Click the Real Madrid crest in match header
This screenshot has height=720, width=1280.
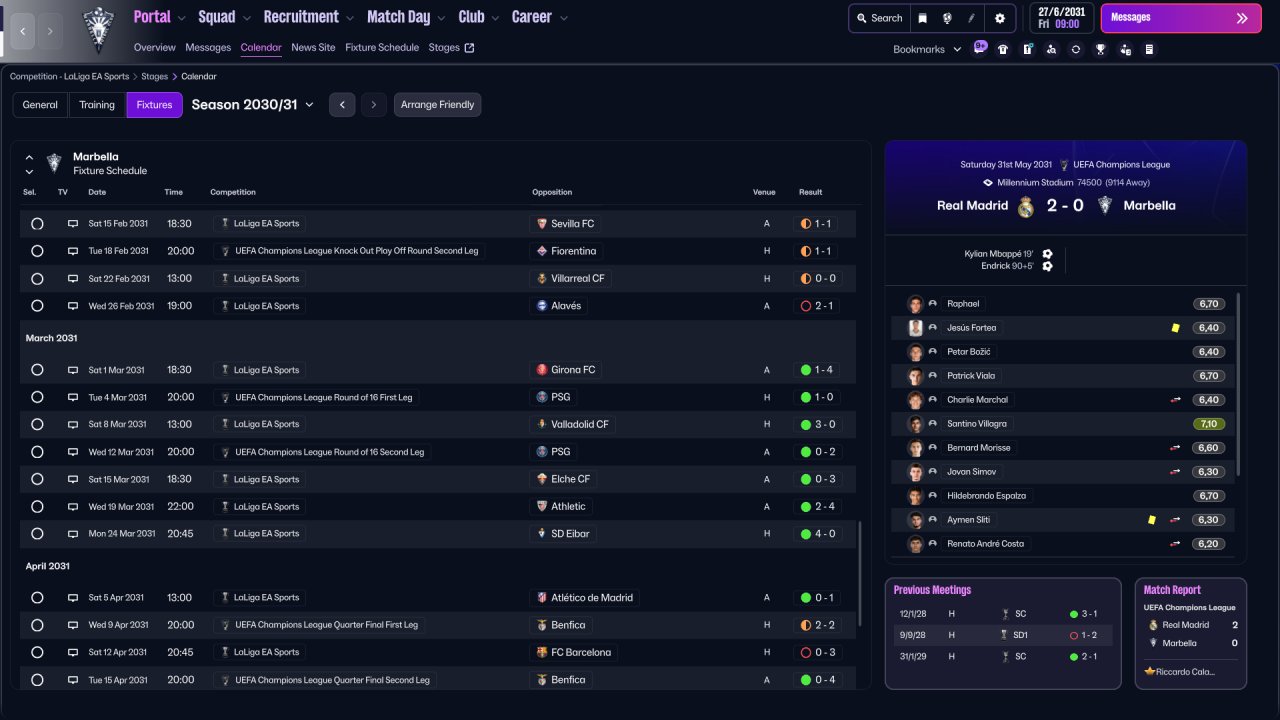1025,206
